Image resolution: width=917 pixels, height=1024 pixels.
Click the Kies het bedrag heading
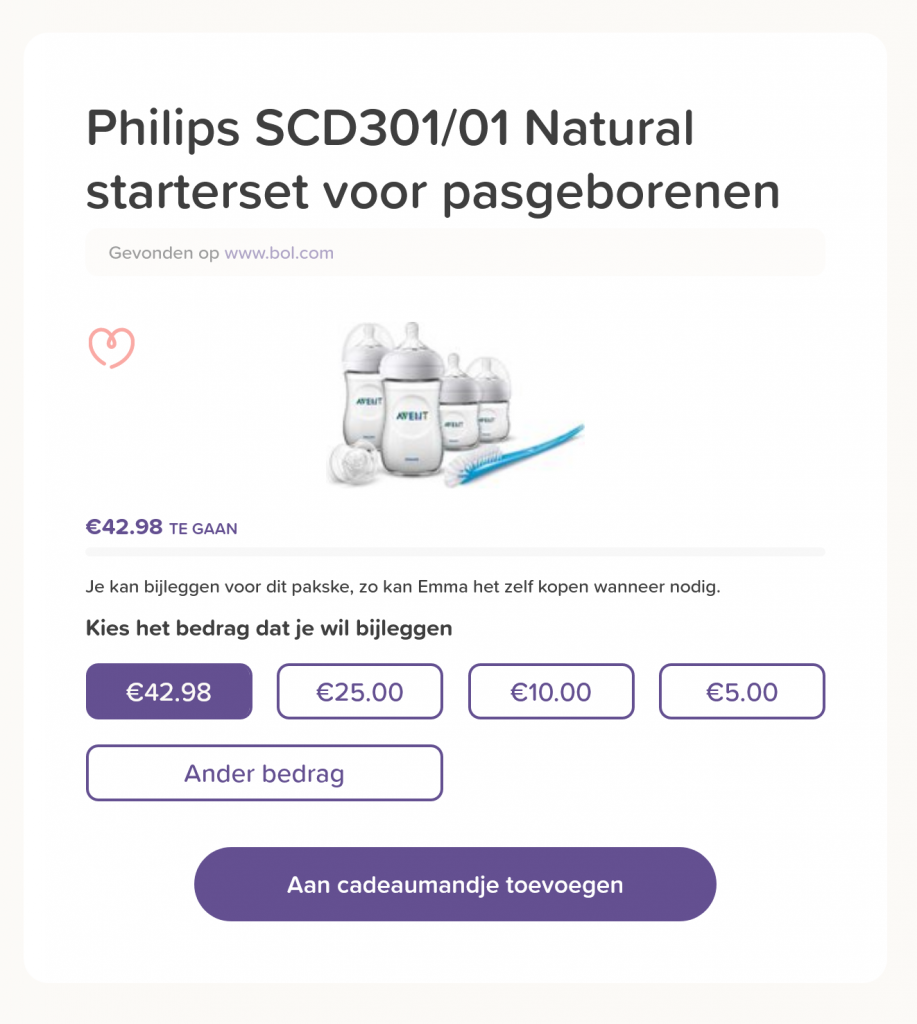(x=269, y=628)
